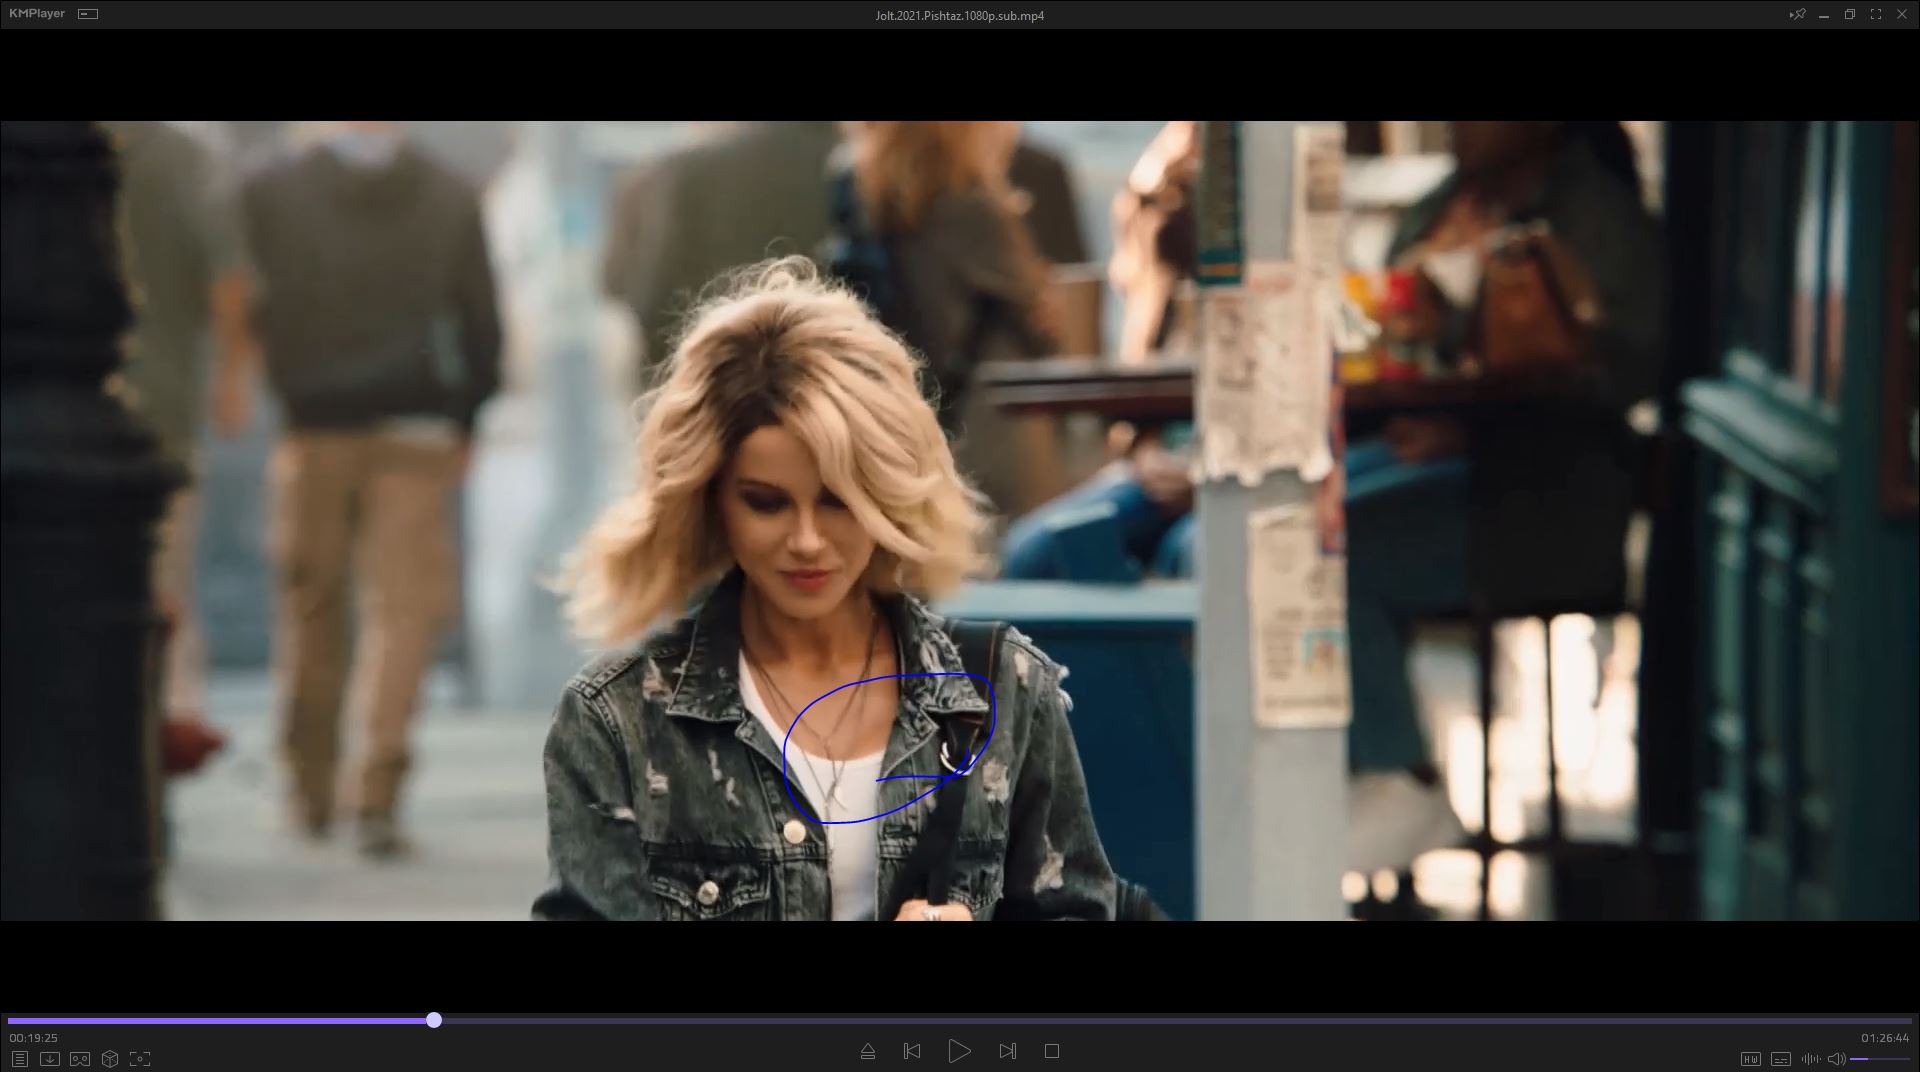The width and height of the screenshot is (1920, 1072).
Task: Play the video
Action: [959, 1051]
